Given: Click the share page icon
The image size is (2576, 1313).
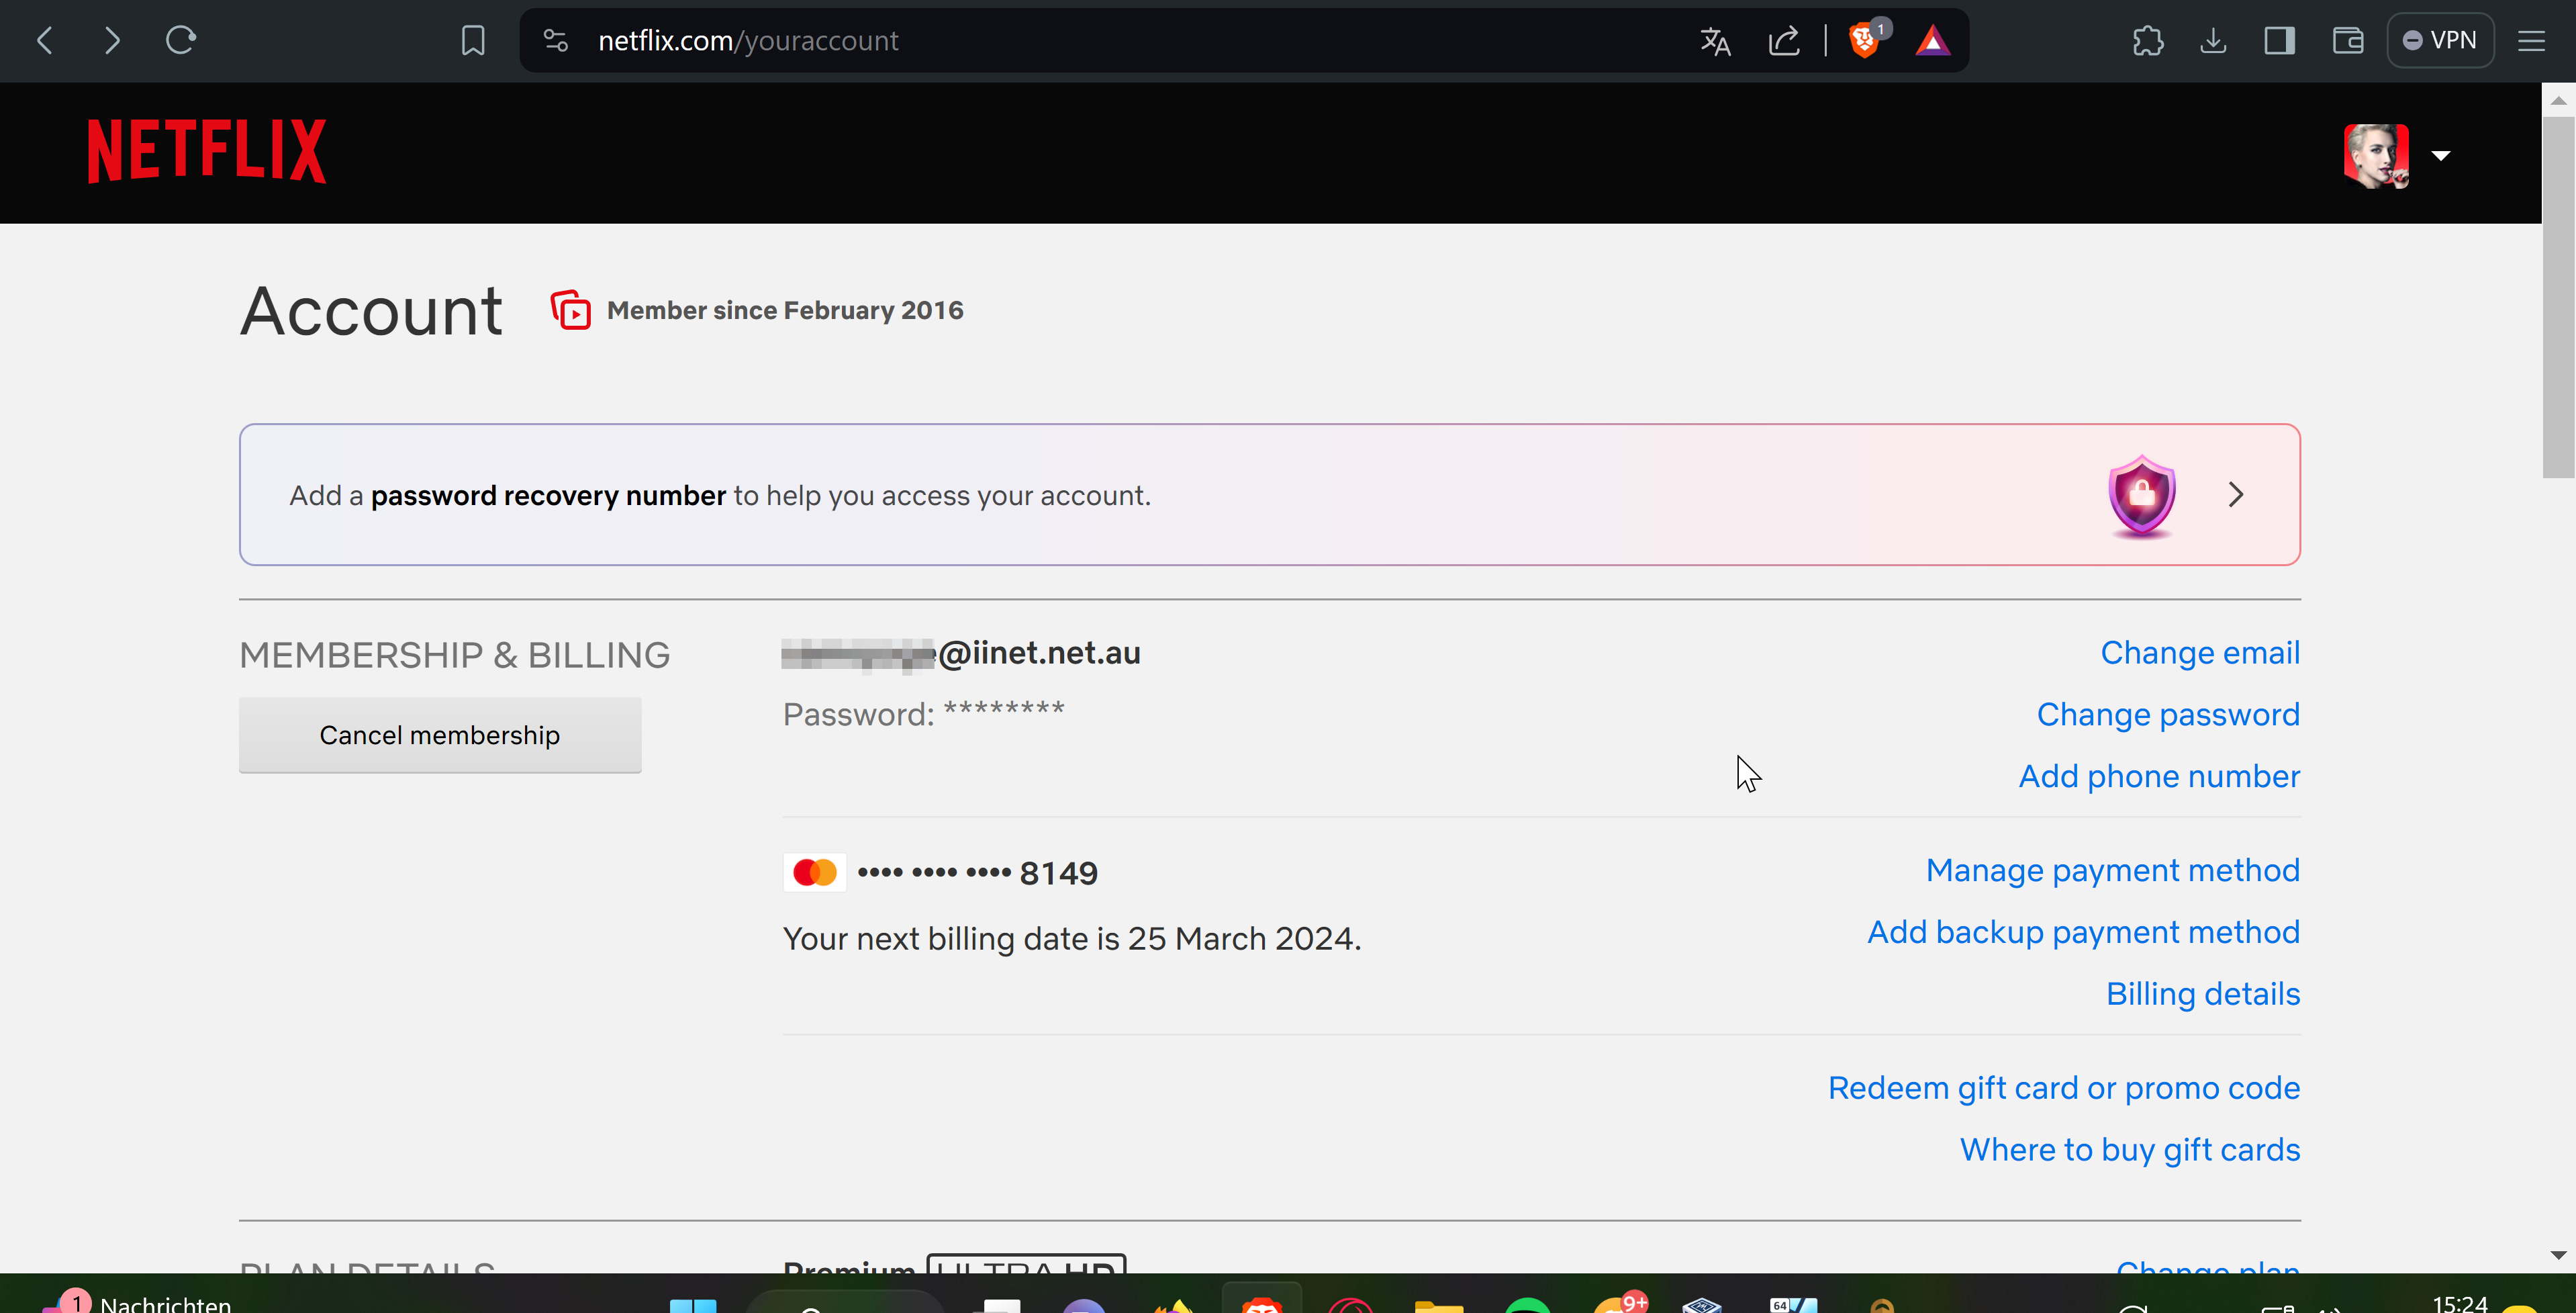Looking at the screenshot, I should (1784, 41).
